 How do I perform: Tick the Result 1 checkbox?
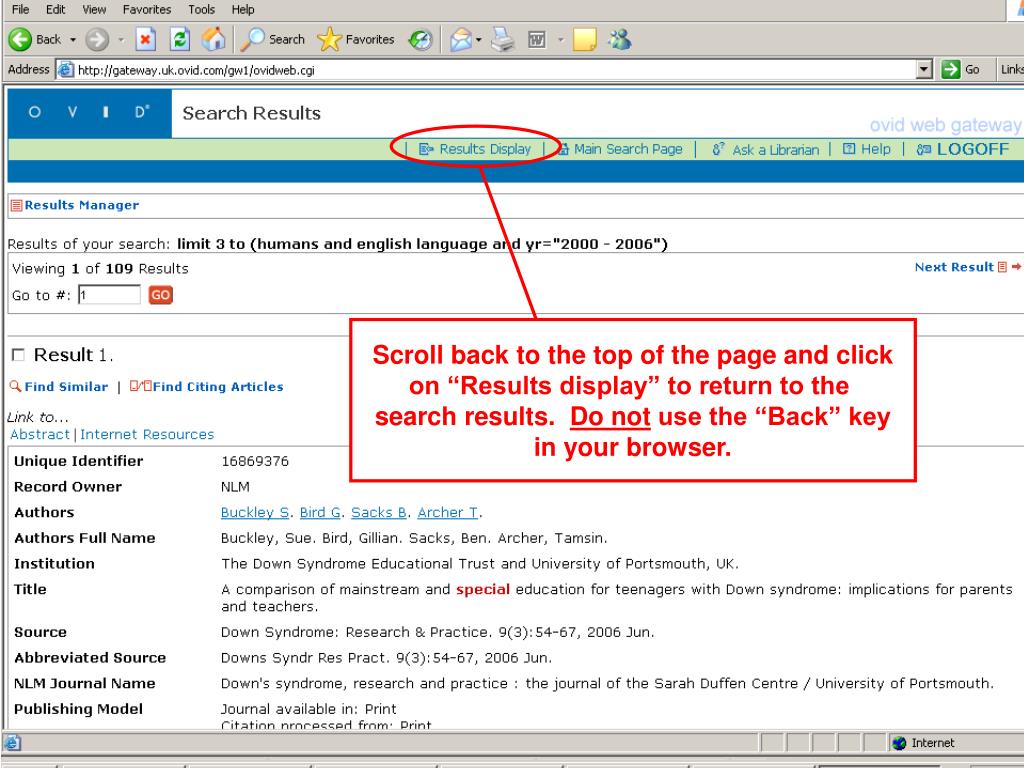click(x=18, y=356)
